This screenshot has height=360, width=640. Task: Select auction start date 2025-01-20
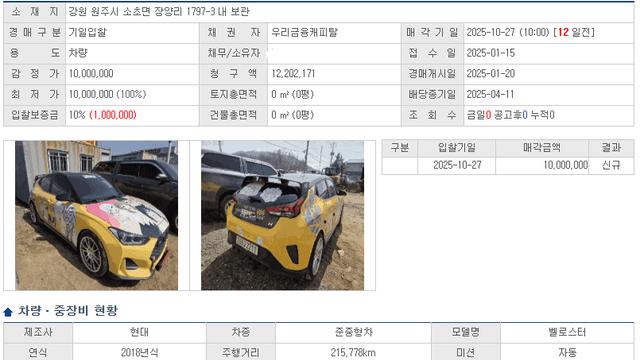coord(491,74)
